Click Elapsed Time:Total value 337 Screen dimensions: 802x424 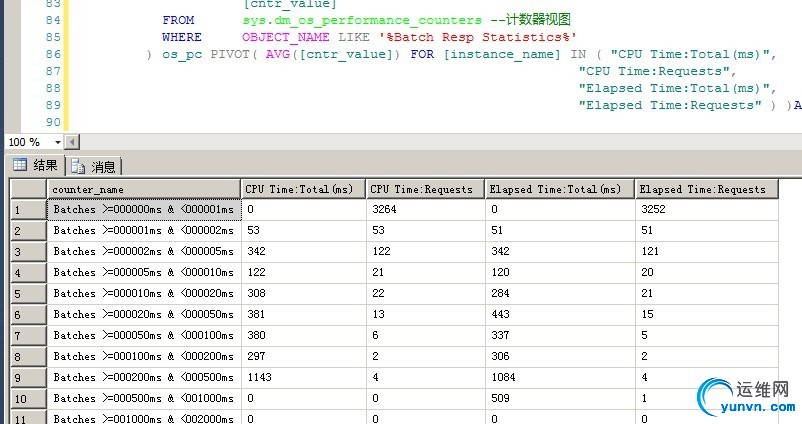[x=560, y=335]
